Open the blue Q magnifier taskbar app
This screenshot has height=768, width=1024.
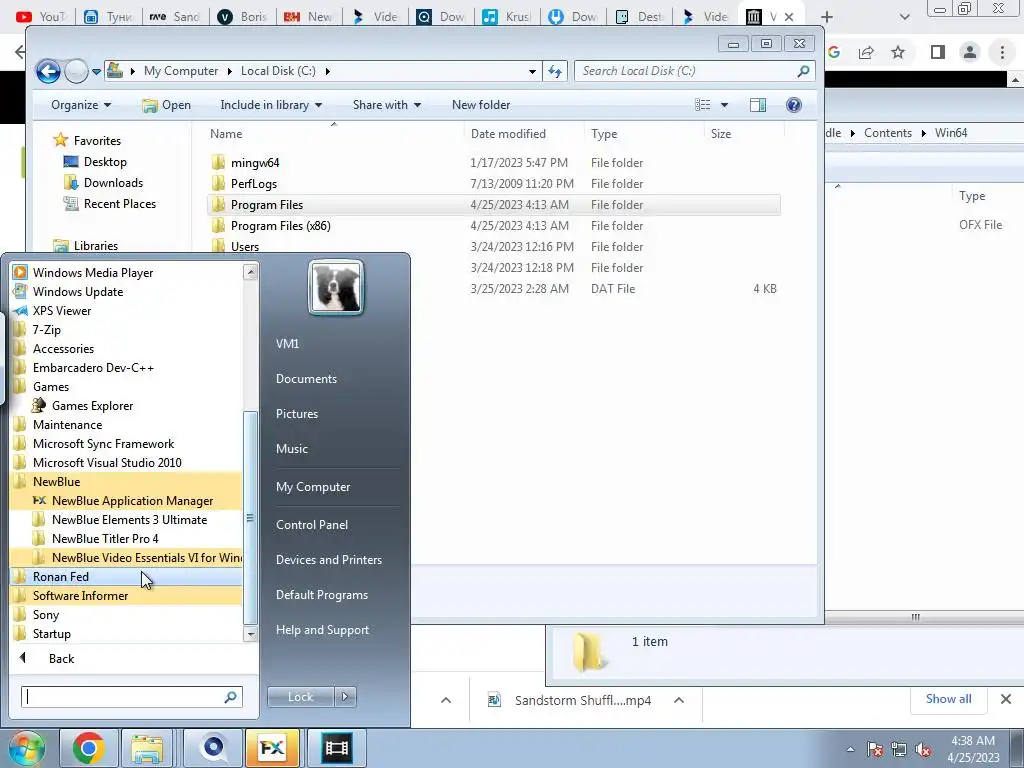[x=212, y=748]
